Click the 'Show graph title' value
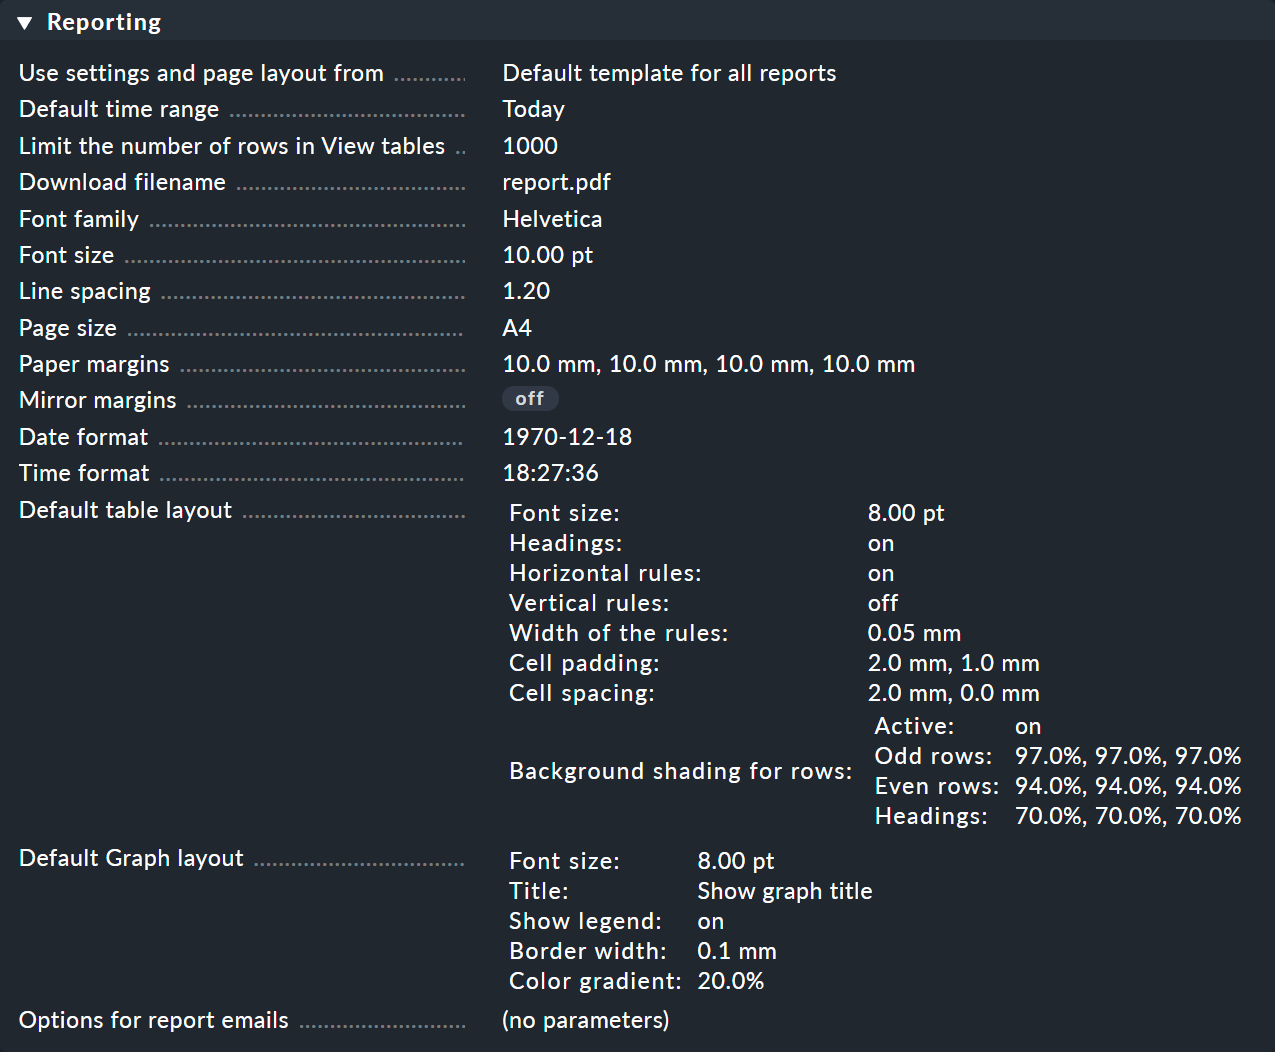 pos(784,890)
